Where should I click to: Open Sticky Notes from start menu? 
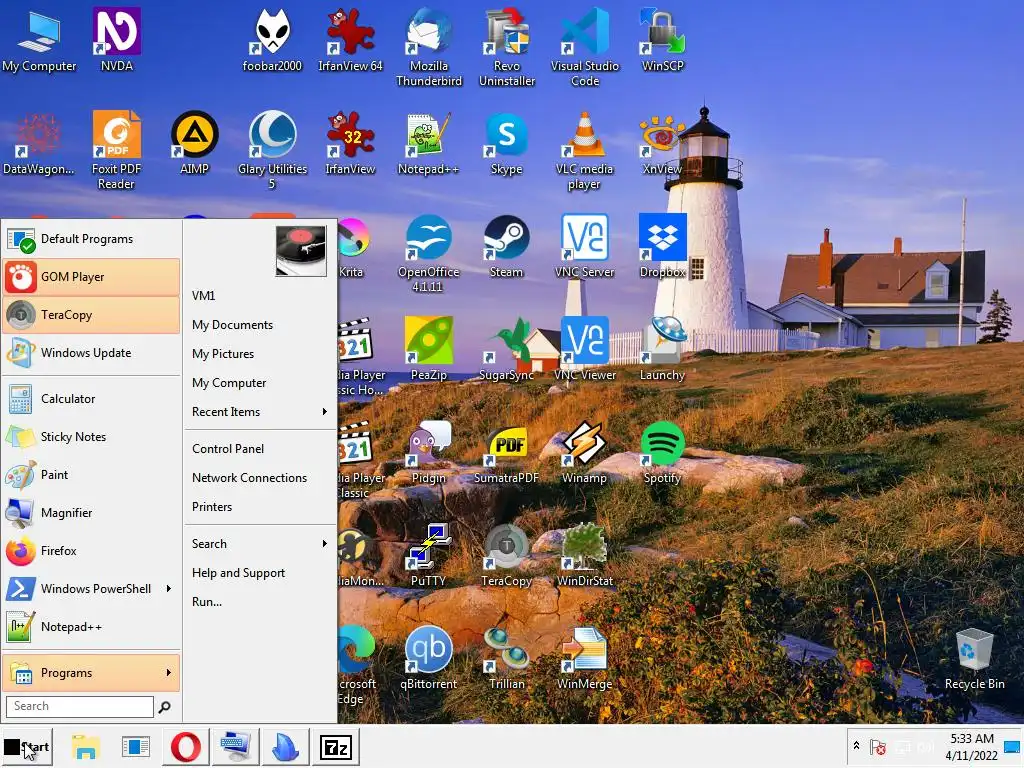pyautogui.click(x=91, y=436)
